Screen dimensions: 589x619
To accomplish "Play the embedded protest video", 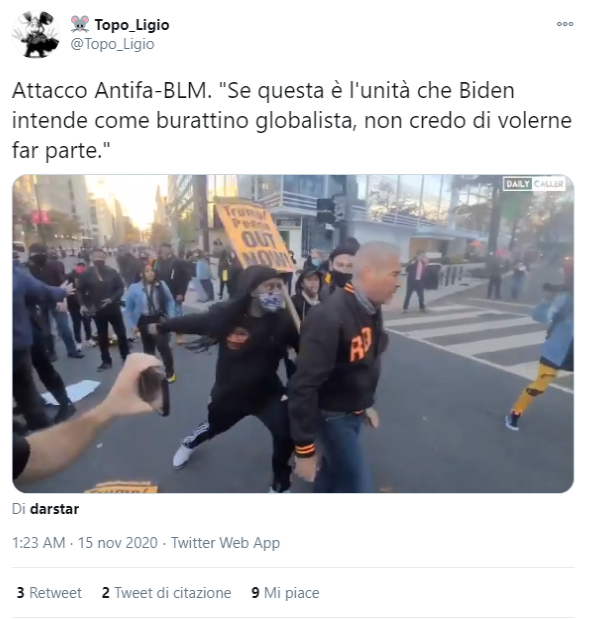I will (293, 334).
